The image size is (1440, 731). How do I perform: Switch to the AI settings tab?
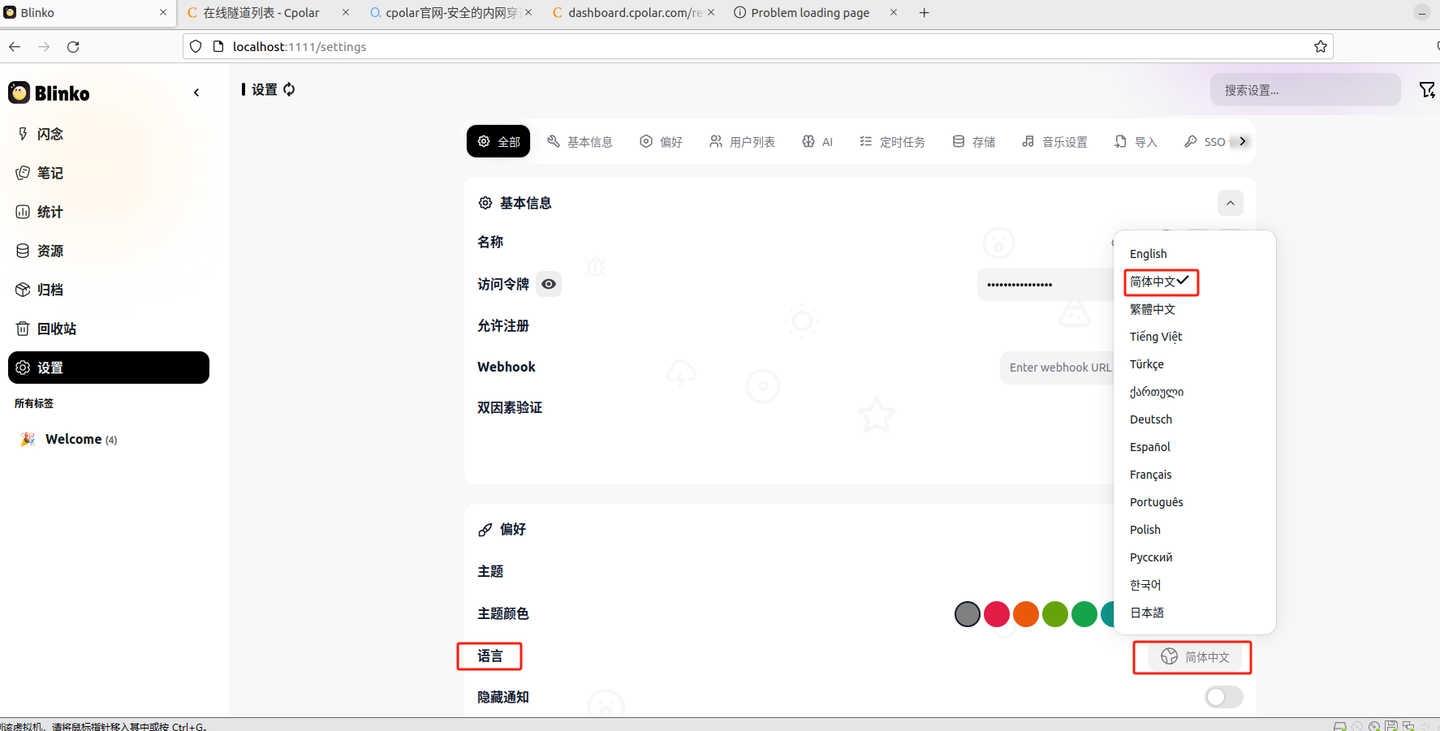click(817, 141)
